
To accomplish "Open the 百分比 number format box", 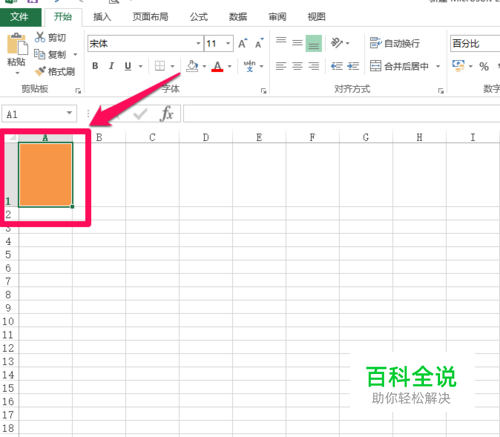I will click(475, 43).
